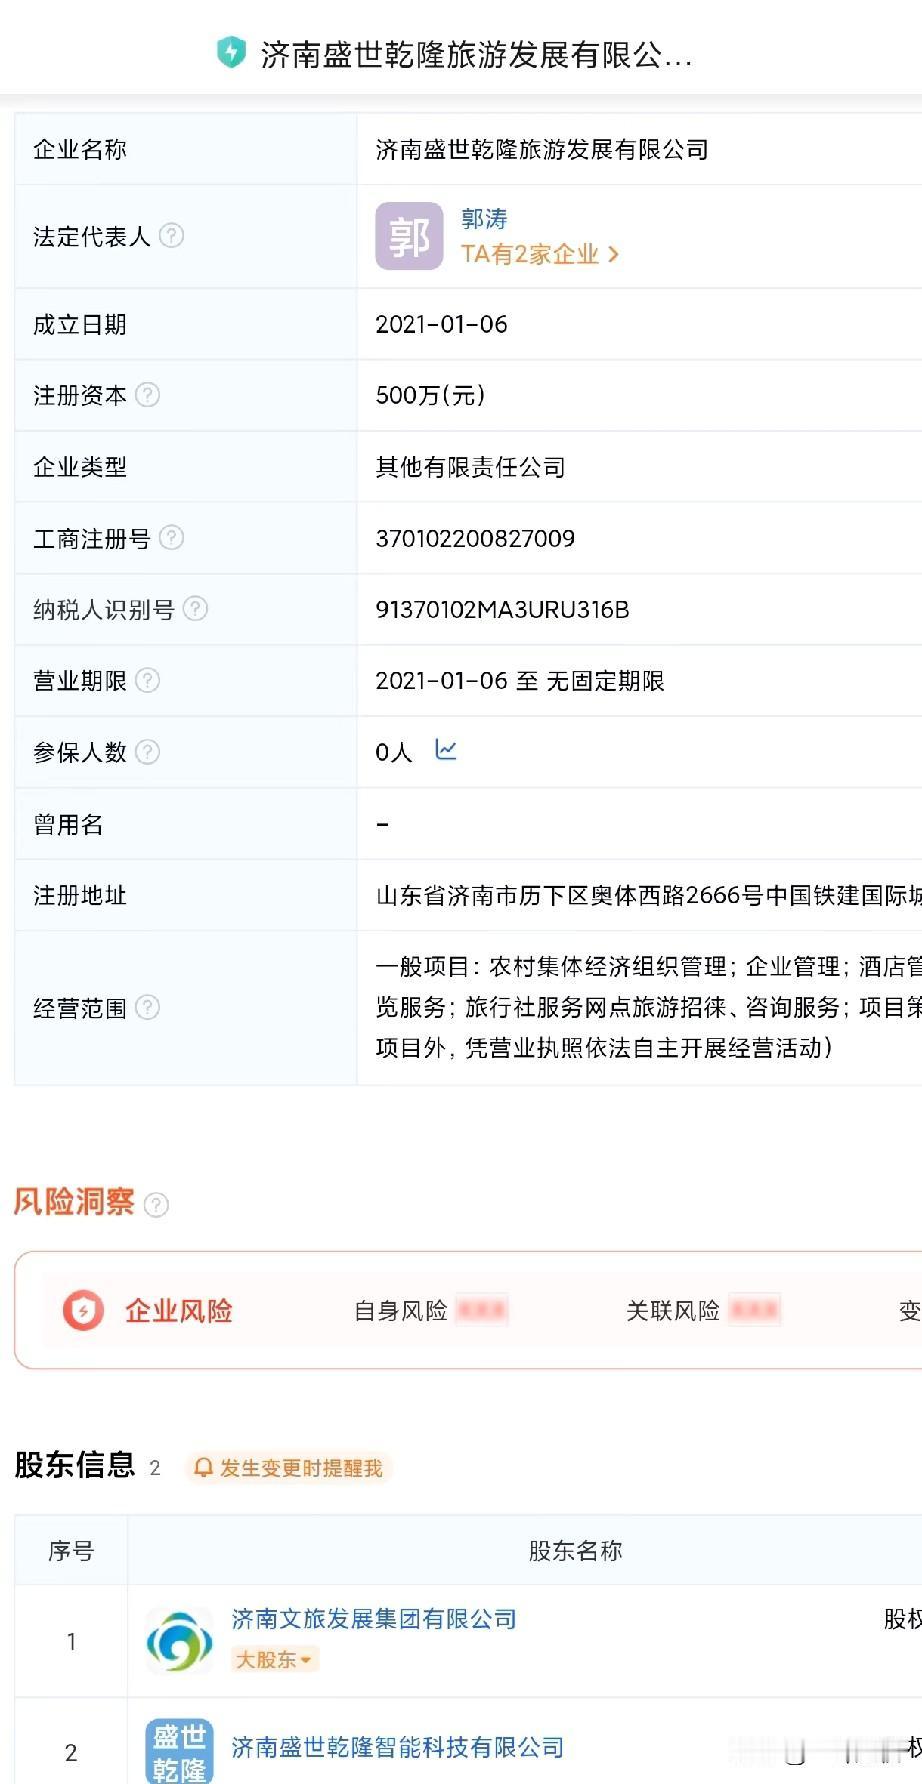Open 济南文旅发展集团有限公司 shareholder link

[374, 1619]
